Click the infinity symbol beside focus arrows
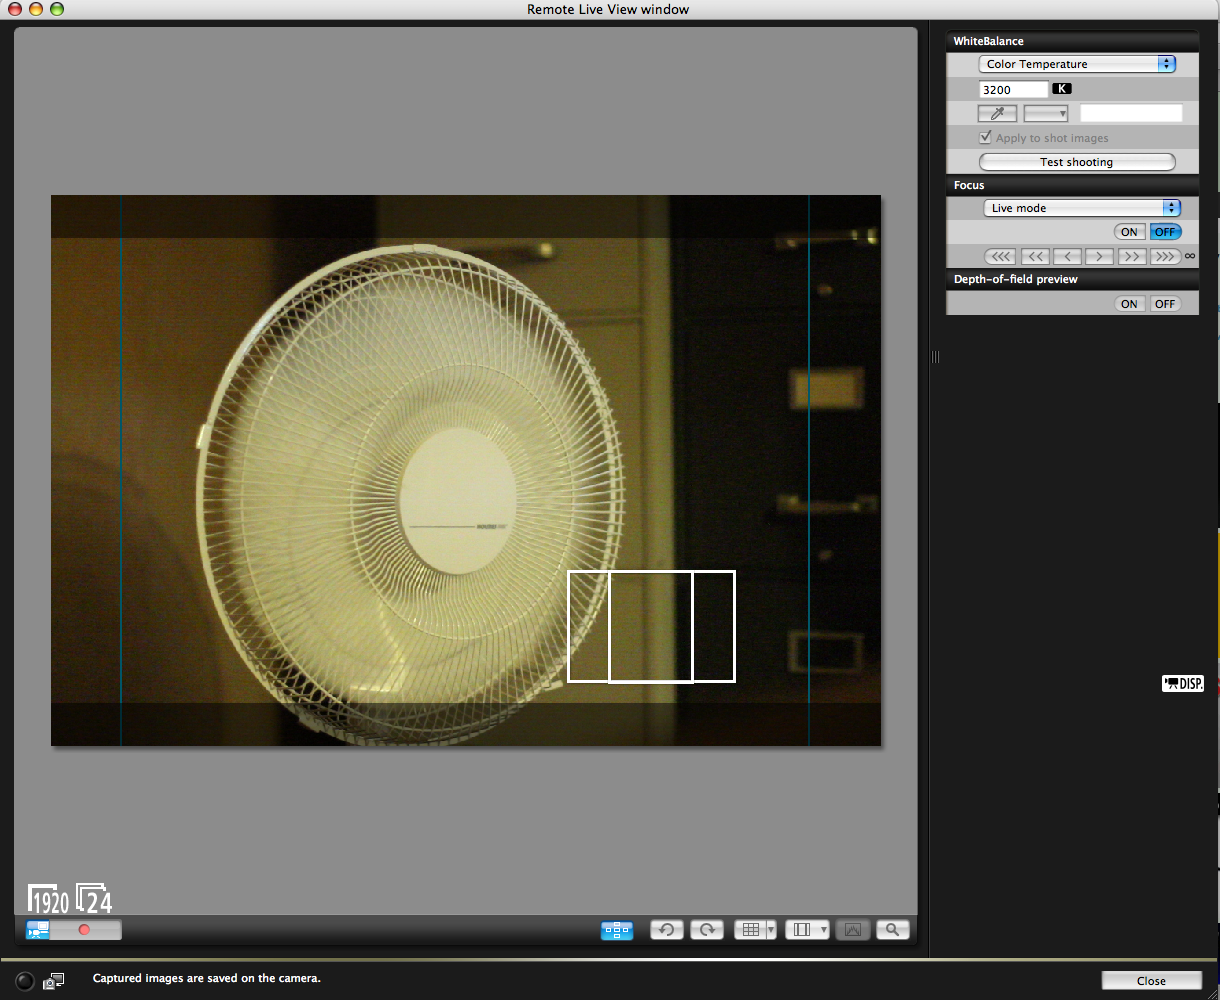This screenshot has height=1000, width=1220. click(1190, 257)
